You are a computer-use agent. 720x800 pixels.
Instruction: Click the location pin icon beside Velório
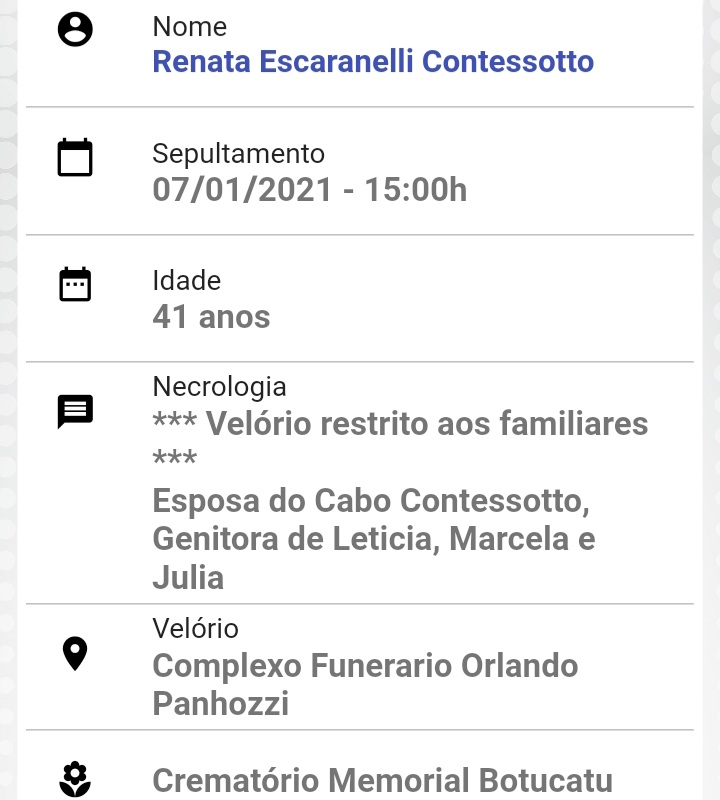tap(75, 654)
